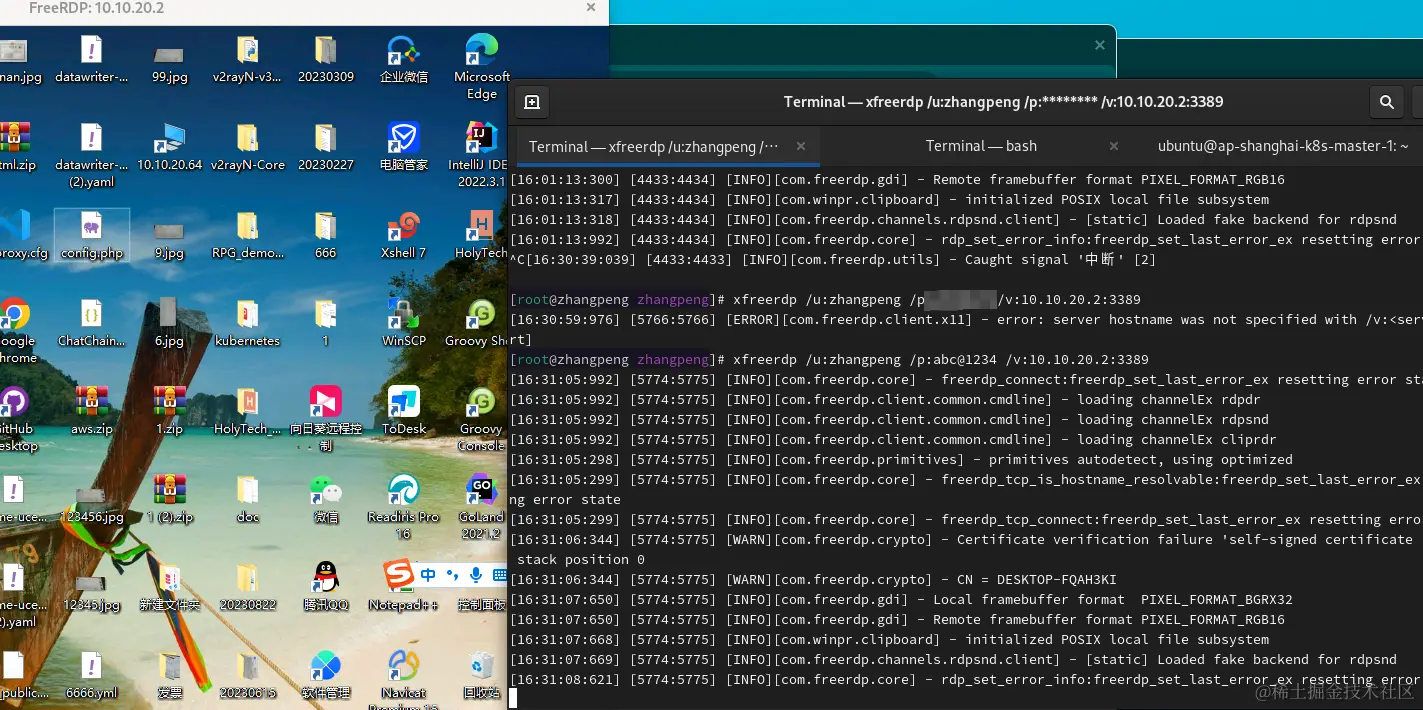Open the 1.zip archive
This screenshot has width=1423, height=710.
click(x=169, y=410)
